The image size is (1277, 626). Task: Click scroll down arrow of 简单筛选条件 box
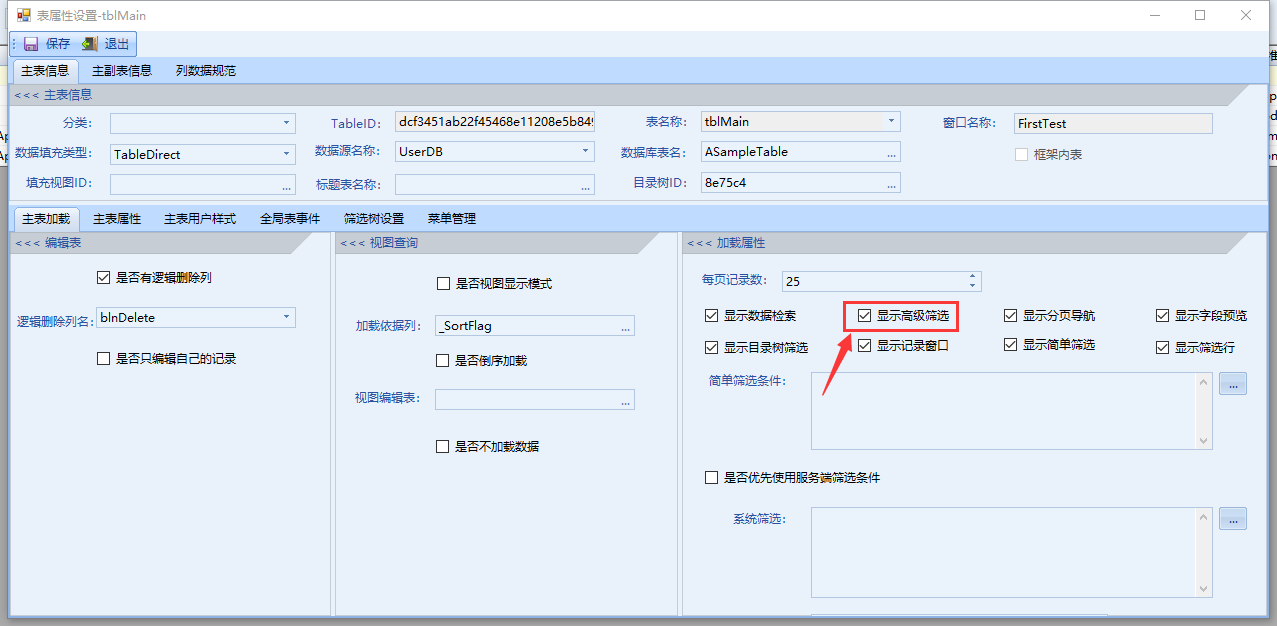point(1204,441)
